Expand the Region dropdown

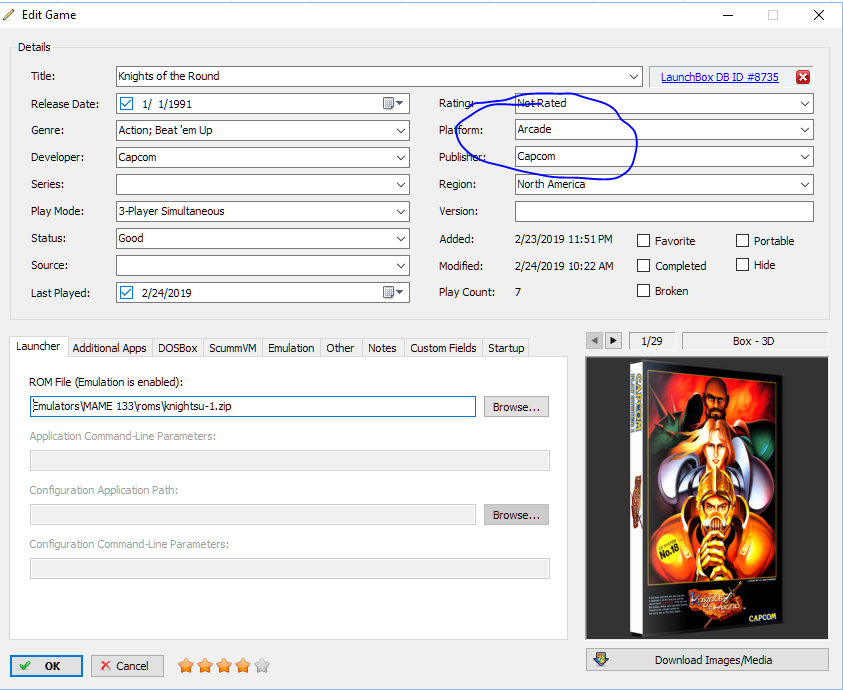point(804,184)
